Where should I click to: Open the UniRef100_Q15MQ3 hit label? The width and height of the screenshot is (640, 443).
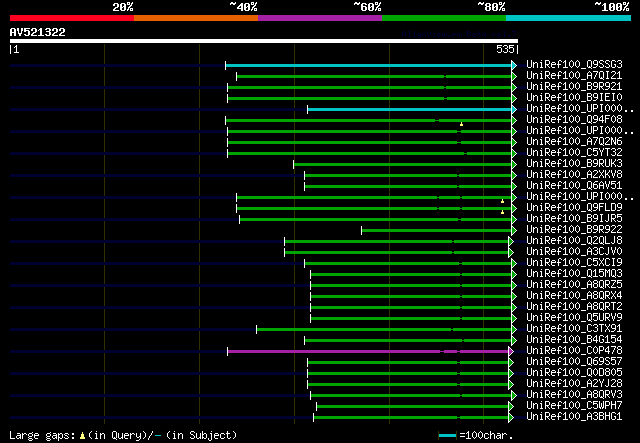(x=574, y=274)
